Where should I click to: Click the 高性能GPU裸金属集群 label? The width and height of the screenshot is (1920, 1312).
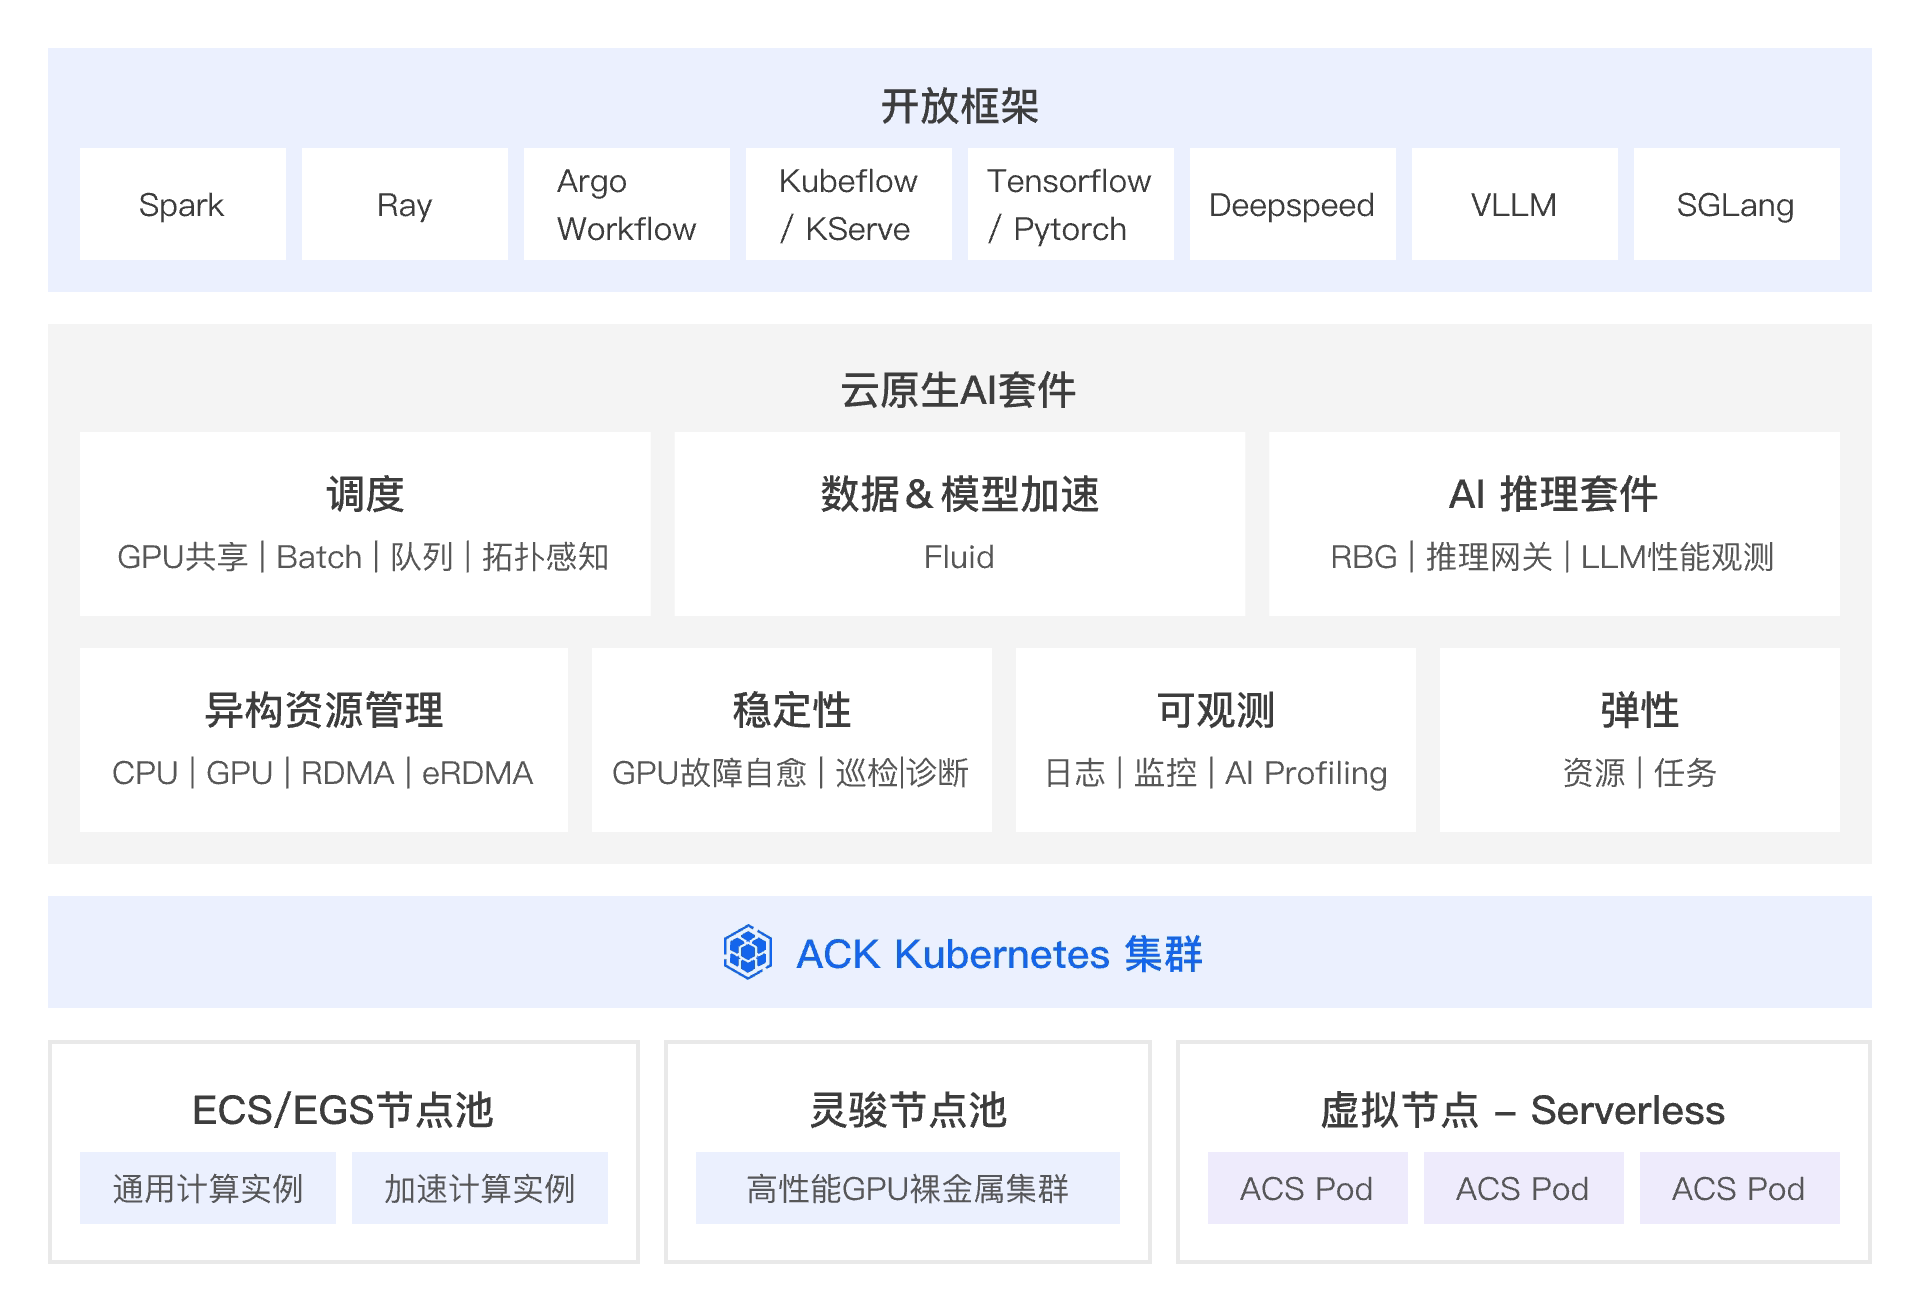point(908,1188)
